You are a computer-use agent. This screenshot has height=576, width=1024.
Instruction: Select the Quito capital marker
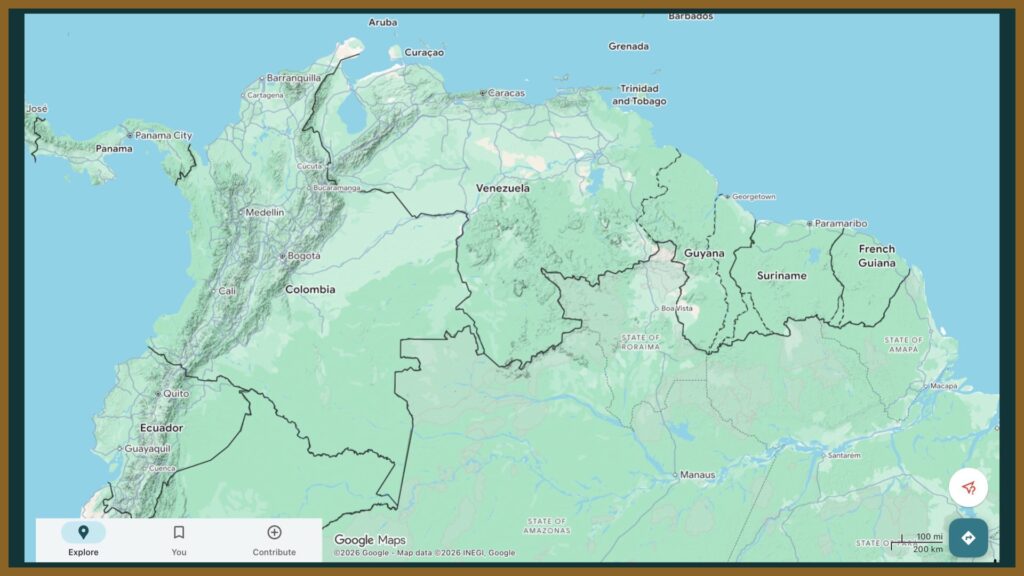pos(157,394)
